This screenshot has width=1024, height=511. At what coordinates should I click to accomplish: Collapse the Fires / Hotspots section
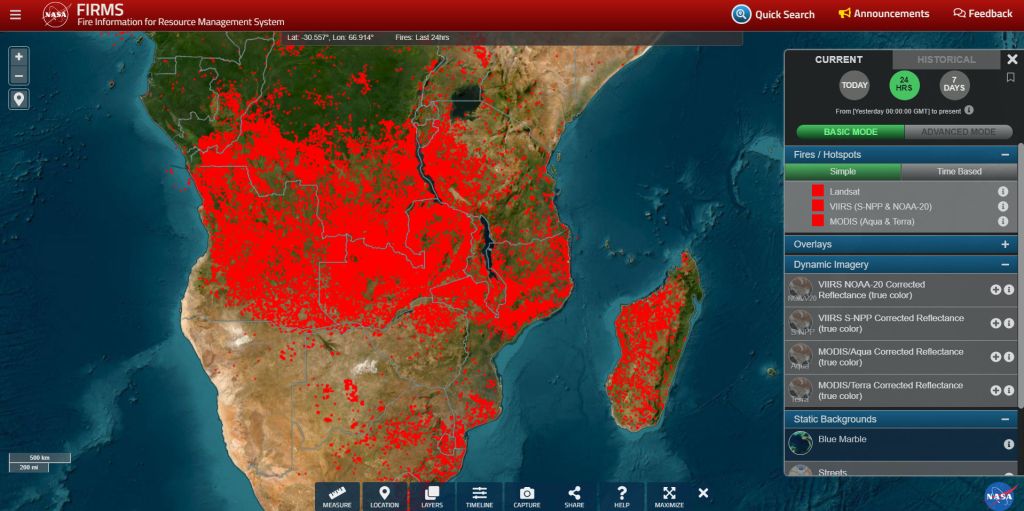pos(1004,155)
